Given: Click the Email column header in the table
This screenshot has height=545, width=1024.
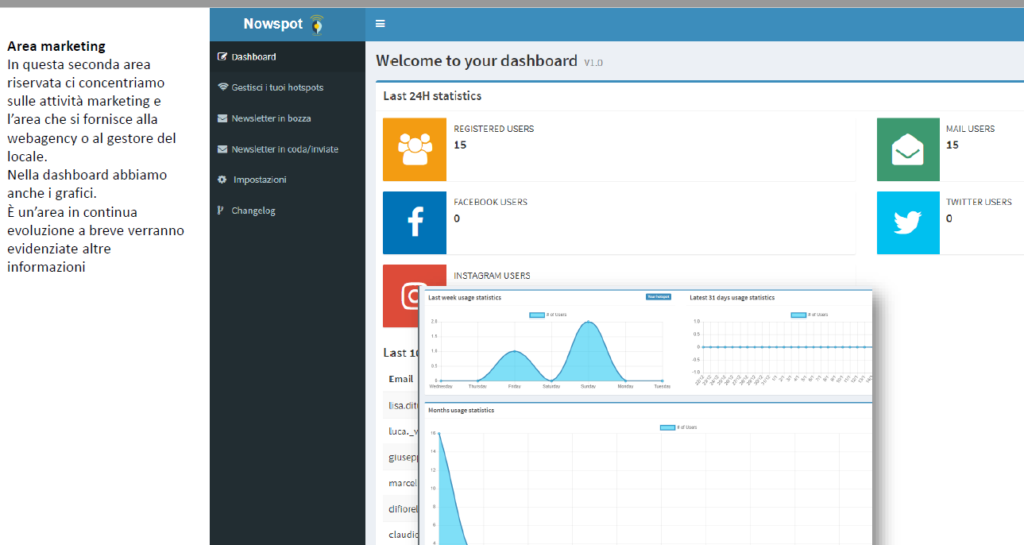Looking at the screenshot, I should click(401, 380).
